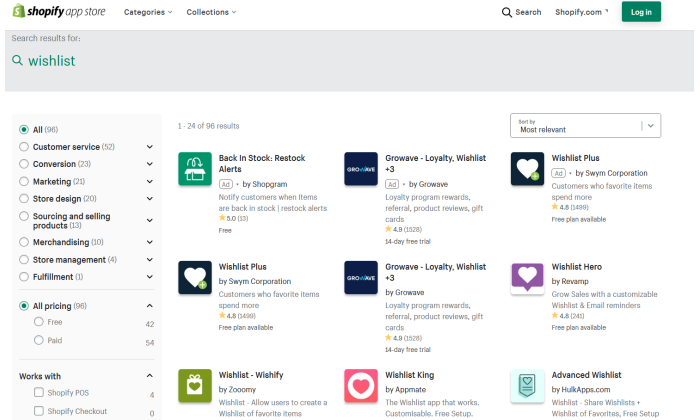Open the Wishlist - Wishify gift icon
Image resolution: width=700 pixels, height=420 pixels.
point(195,386)
